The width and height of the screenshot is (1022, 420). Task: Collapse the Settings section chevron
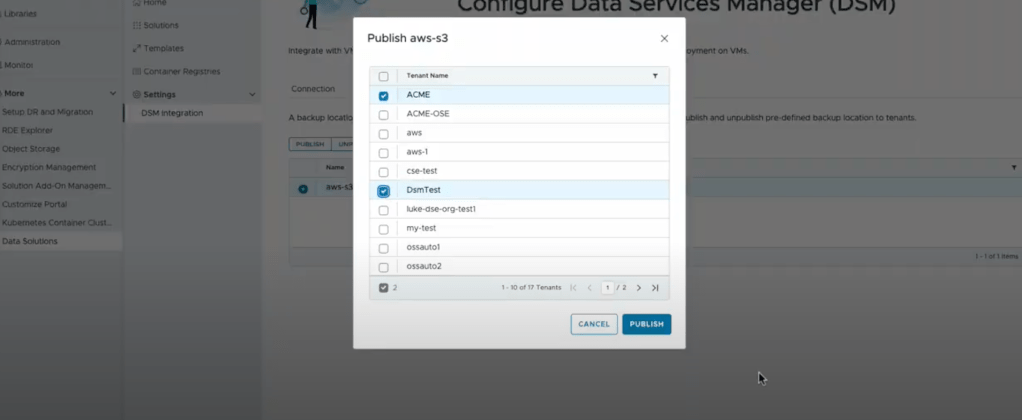click(x=252, y=95)
